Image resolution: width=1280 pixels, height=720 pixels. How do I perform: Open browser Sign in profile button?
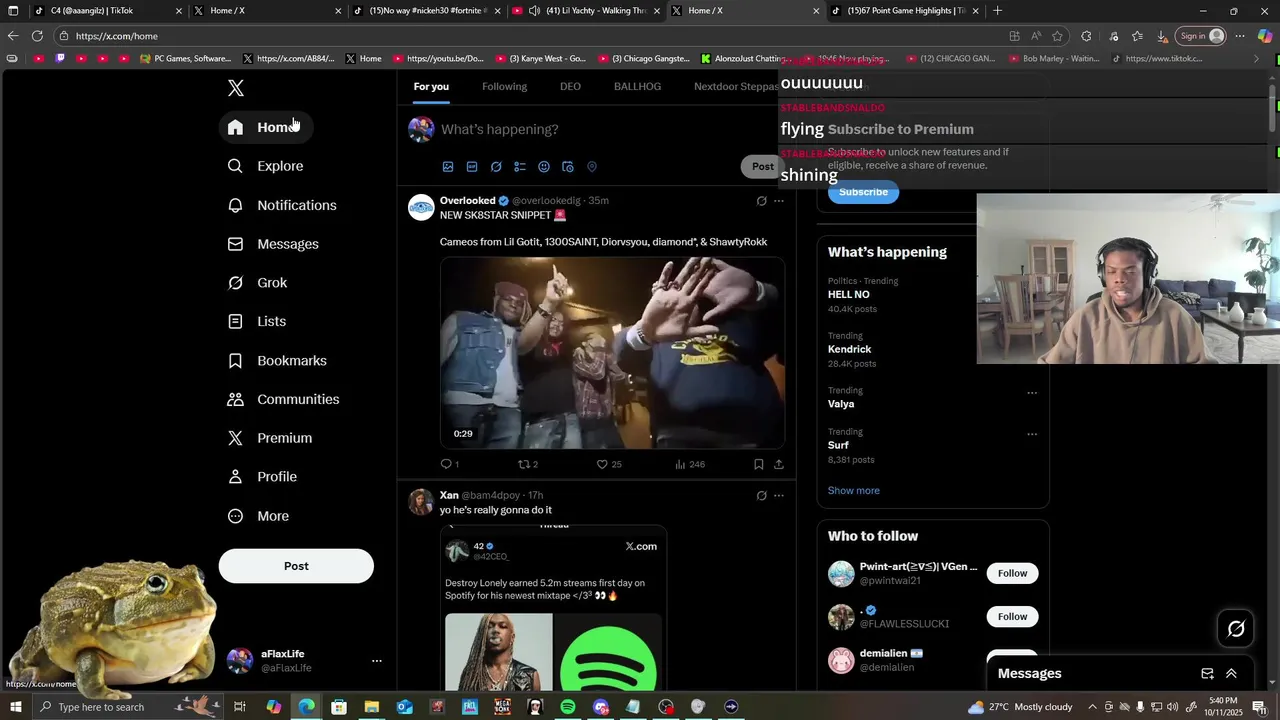tap(1201, 36)
